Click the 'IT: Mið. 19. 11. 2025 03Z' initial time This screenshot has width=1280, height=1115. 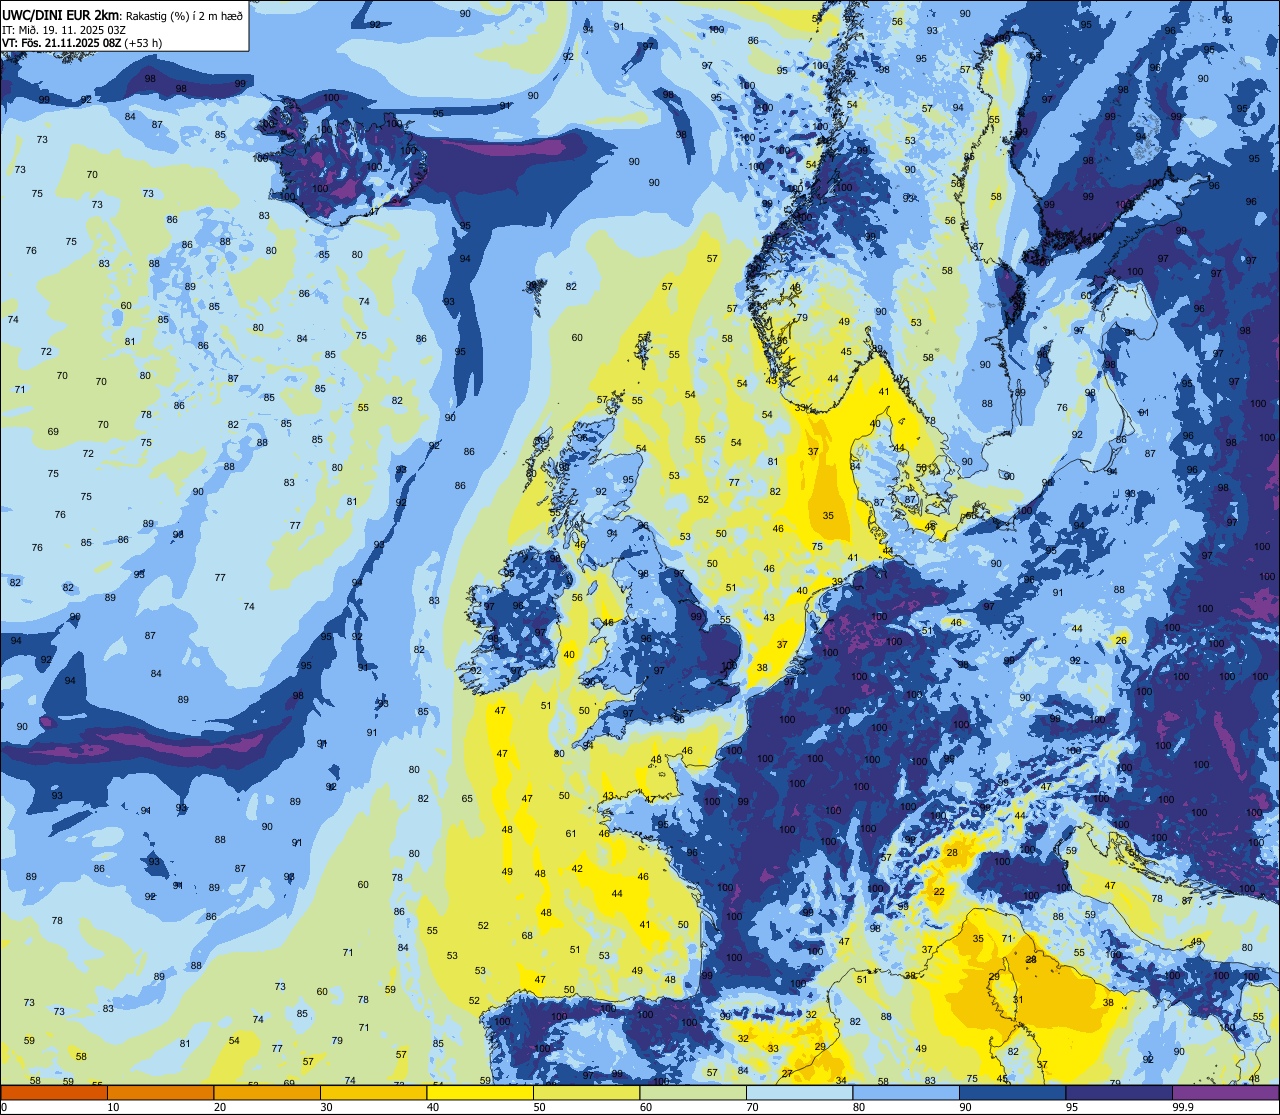click(63, 29)
